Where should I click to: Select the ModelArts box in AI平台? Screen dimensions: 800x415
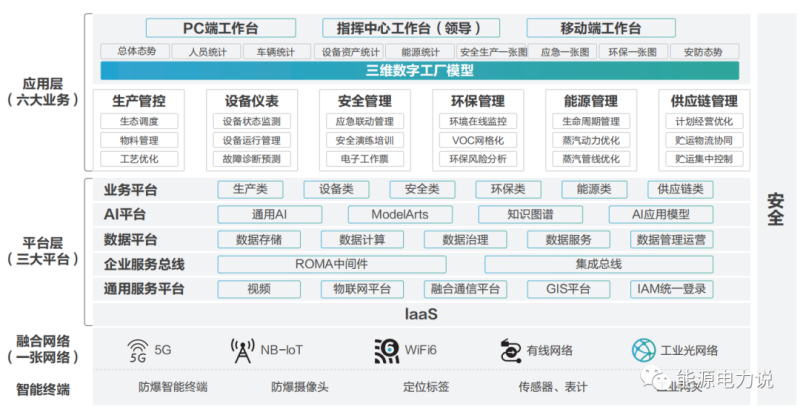click(399, 214)
